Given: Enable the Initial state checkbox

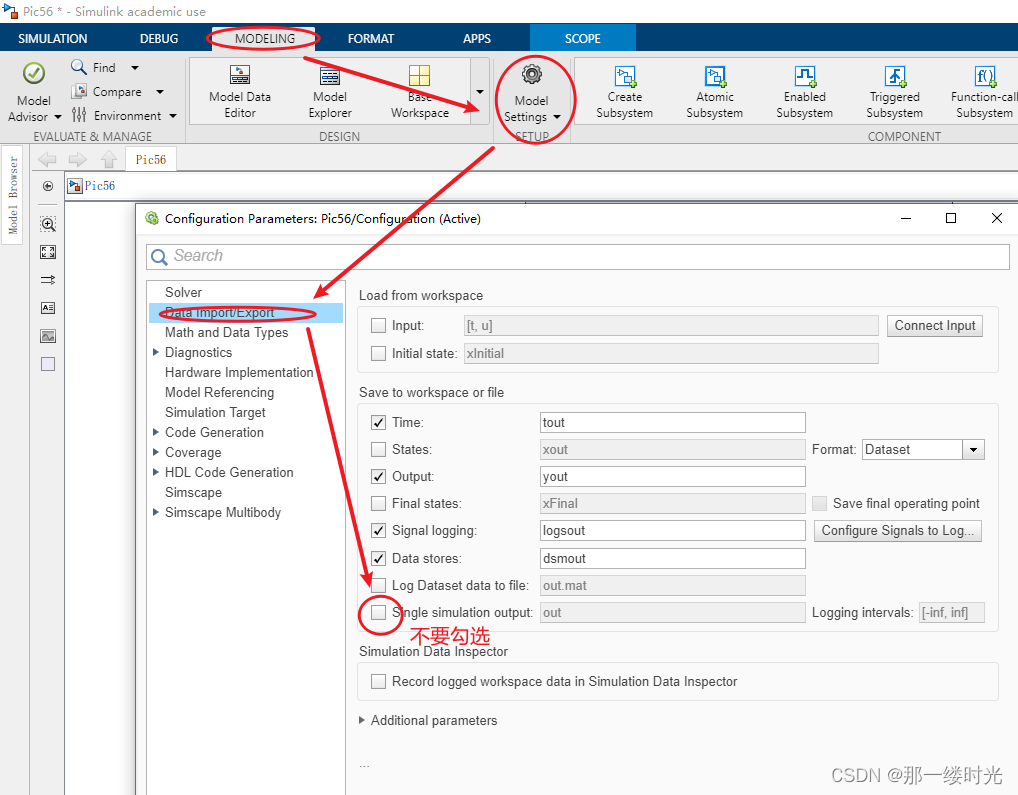Looking at the screenshot, I should pyautogui.click(x=378, y=354).
